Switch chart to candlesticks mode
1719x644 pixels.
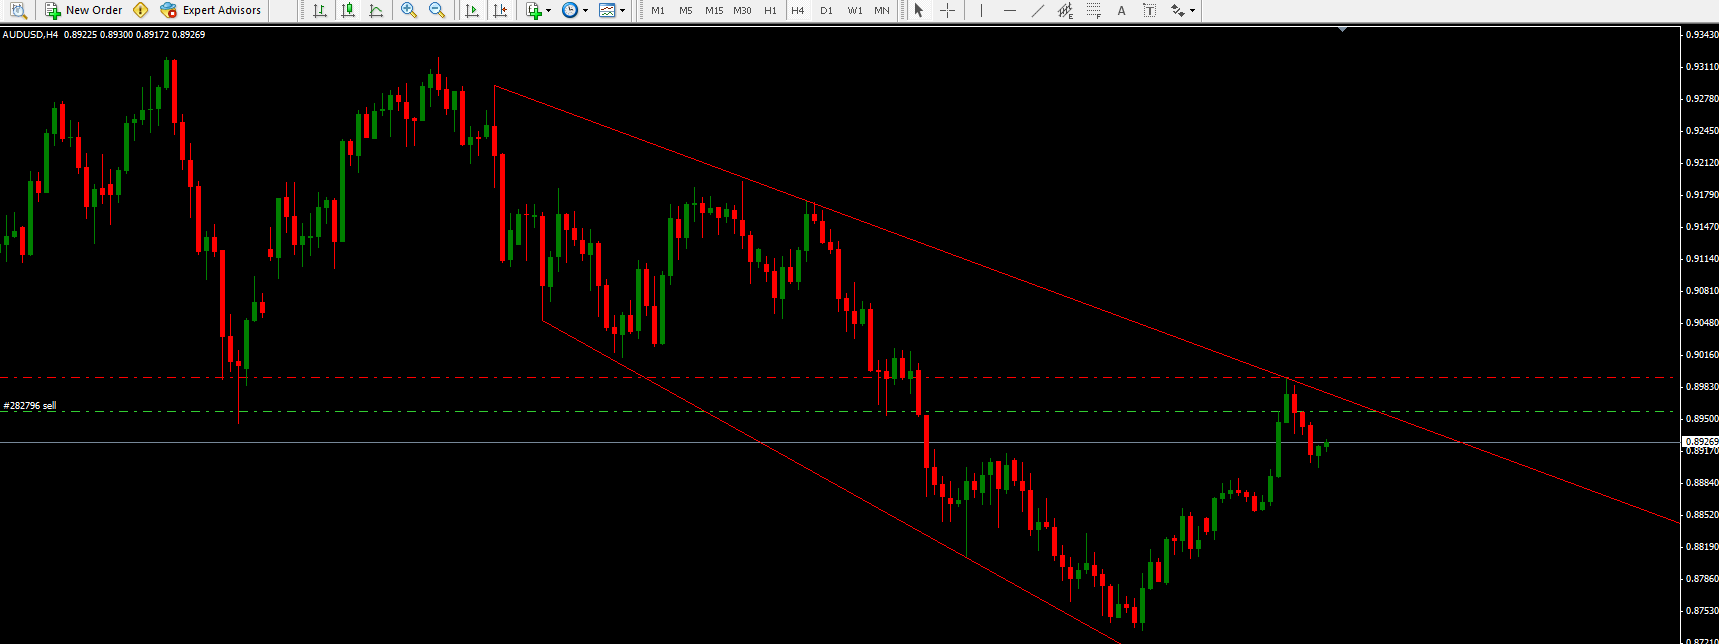tap(347, 10)
